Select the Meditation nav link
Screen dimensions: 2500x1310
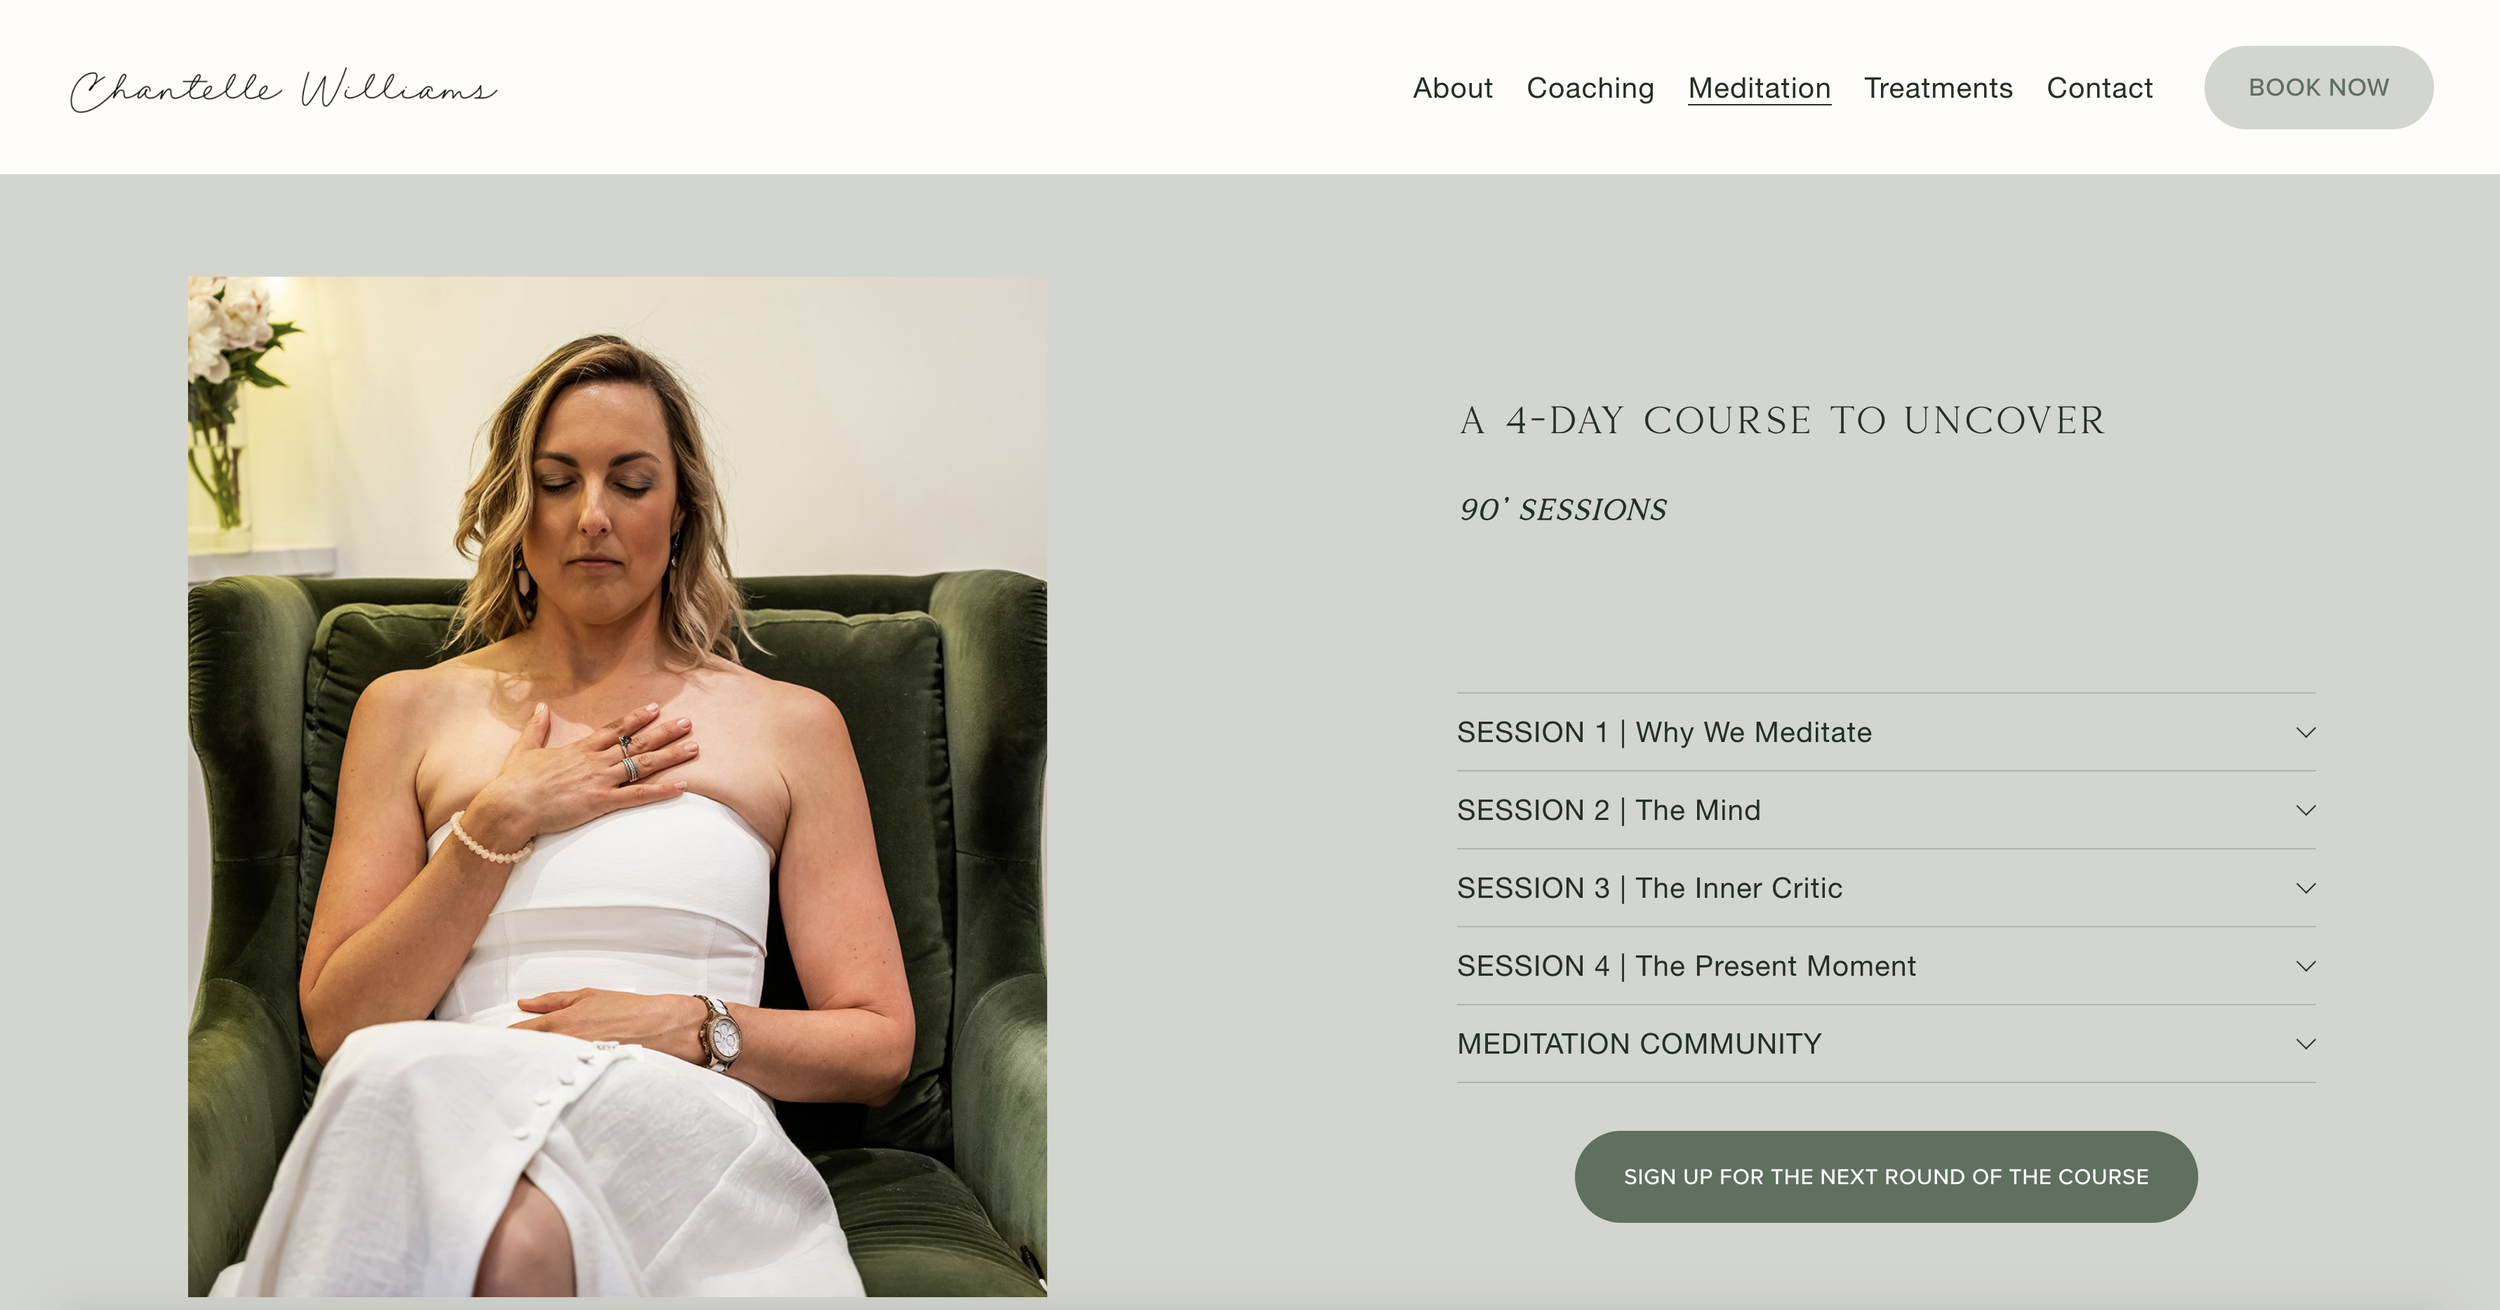(1759, 88)
